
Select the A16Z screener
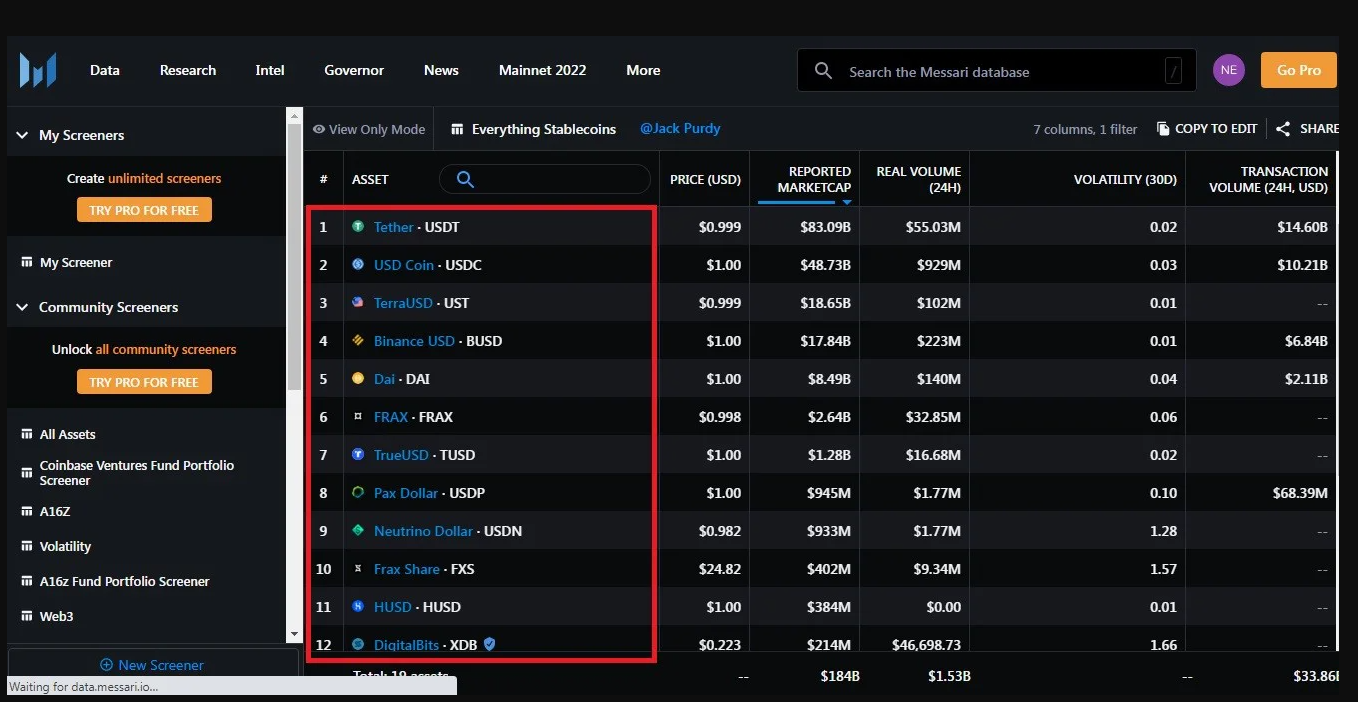point(55,511)
